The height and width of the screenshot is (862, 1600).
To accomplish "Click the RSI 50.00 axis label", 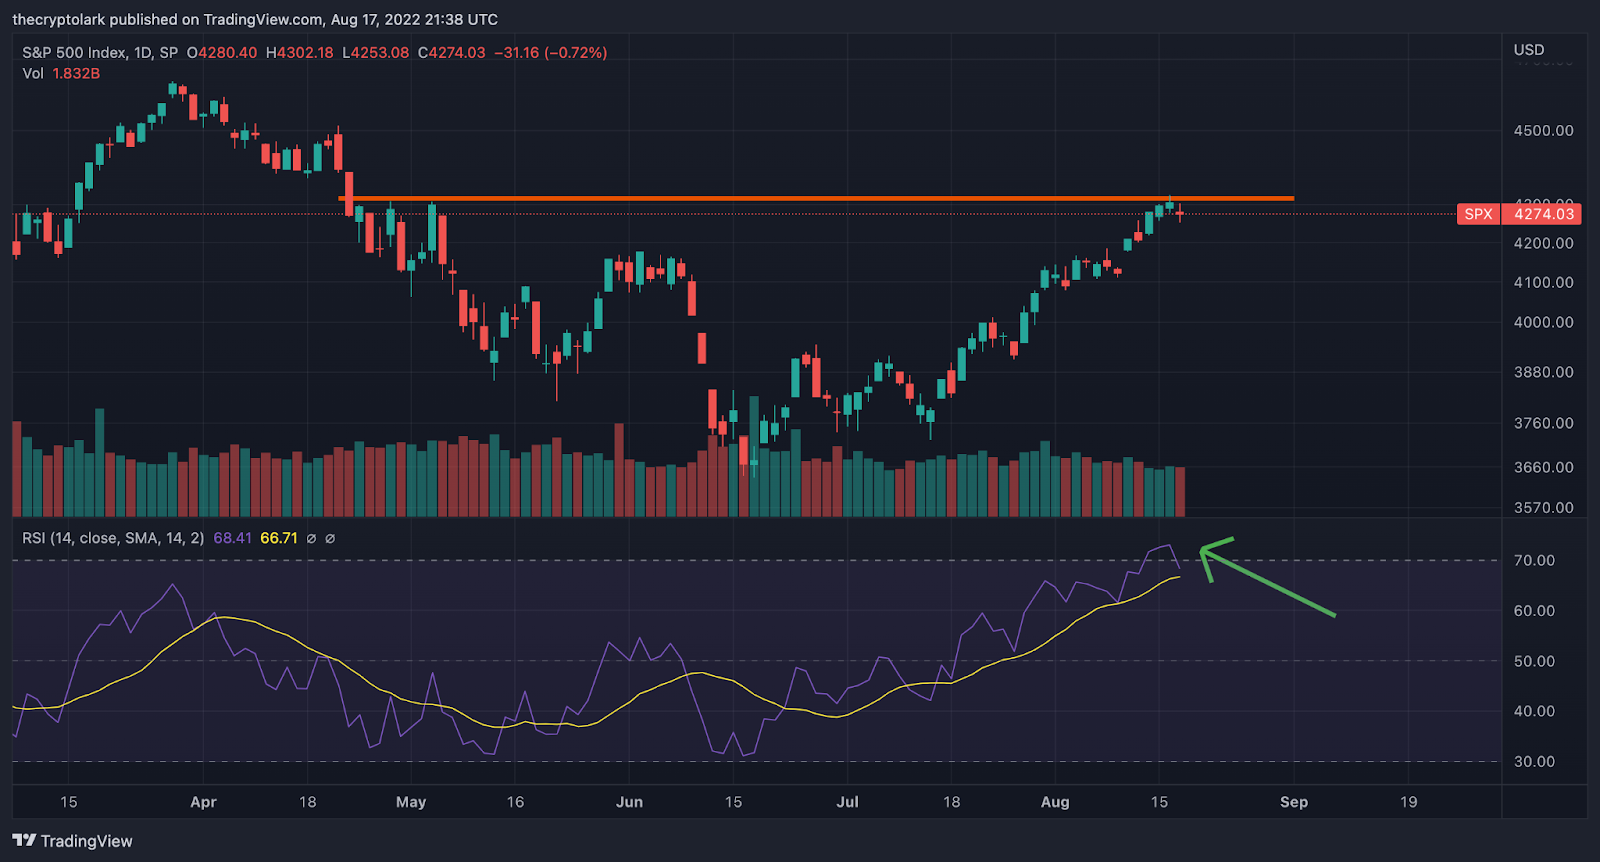I will [1534, 661].
